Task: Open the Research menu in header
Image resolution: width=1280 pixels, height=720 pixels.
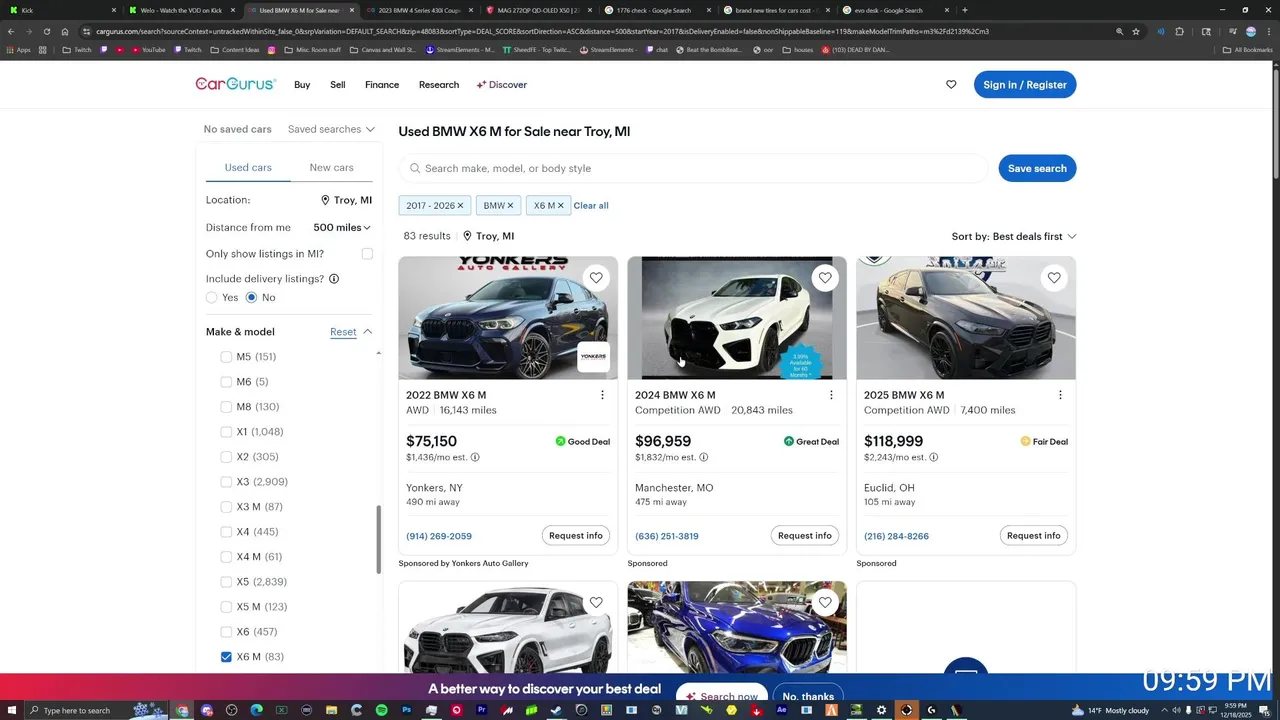Action: (439, 85)
